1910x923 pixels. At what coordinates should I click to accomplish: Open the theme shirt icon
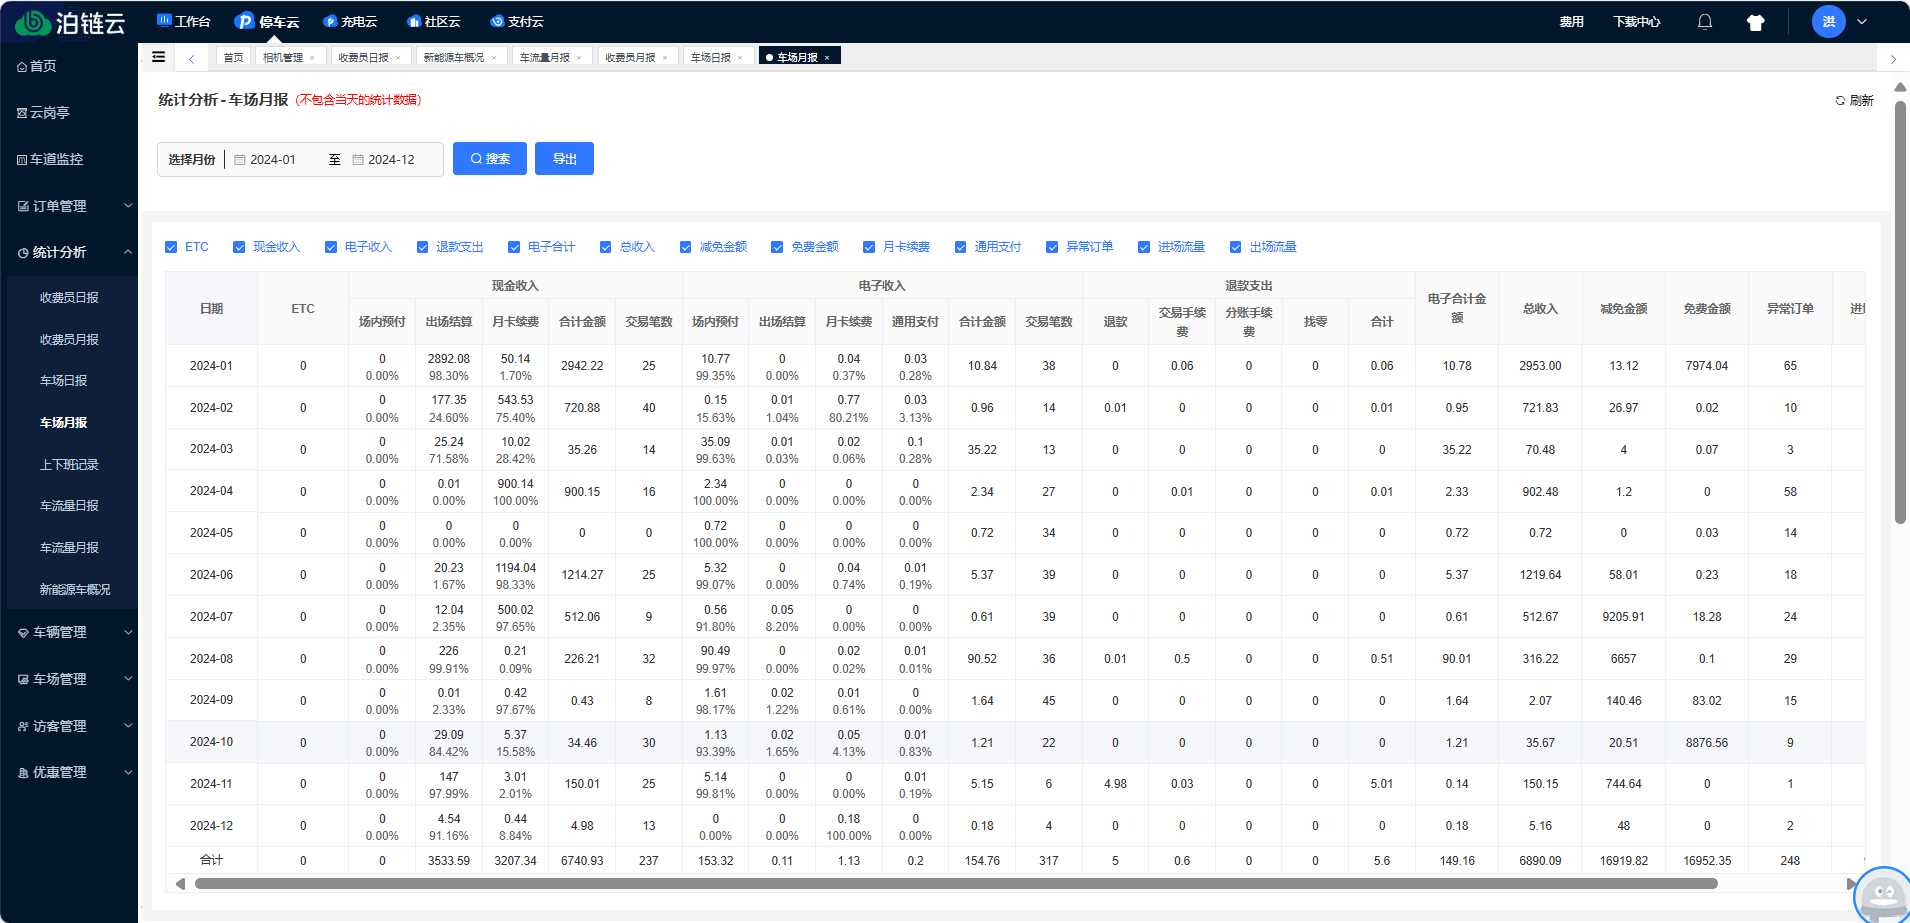click(x=1755, y=22)
